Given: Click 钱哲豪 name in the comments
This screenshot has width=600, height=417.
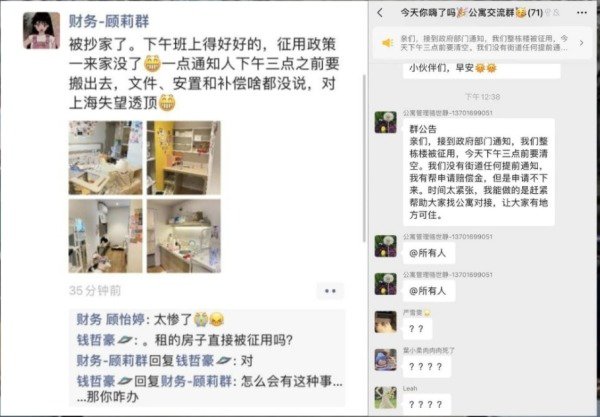Looking at the screenshot, I should pos(96,340).
